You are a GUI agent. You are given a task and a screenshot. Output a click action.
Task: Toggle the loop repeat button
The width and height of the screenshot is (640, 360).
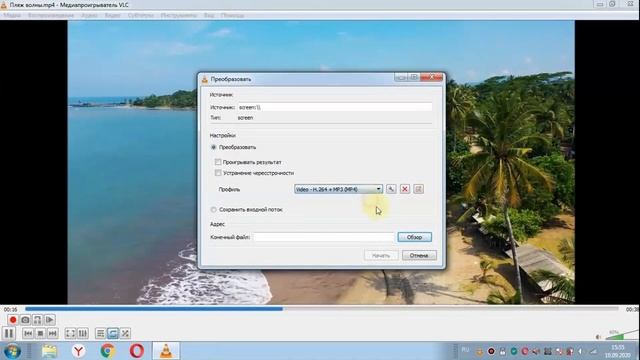click(x=113, y=333)
